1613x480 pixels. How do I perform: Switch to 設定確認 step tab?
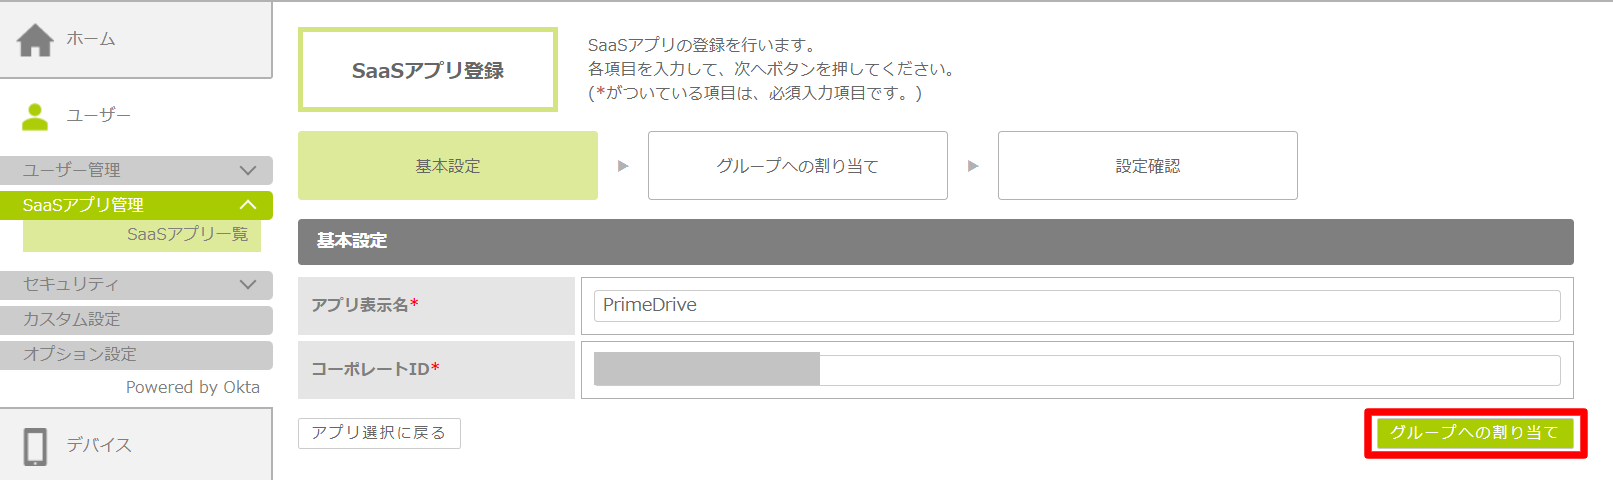1147,166
